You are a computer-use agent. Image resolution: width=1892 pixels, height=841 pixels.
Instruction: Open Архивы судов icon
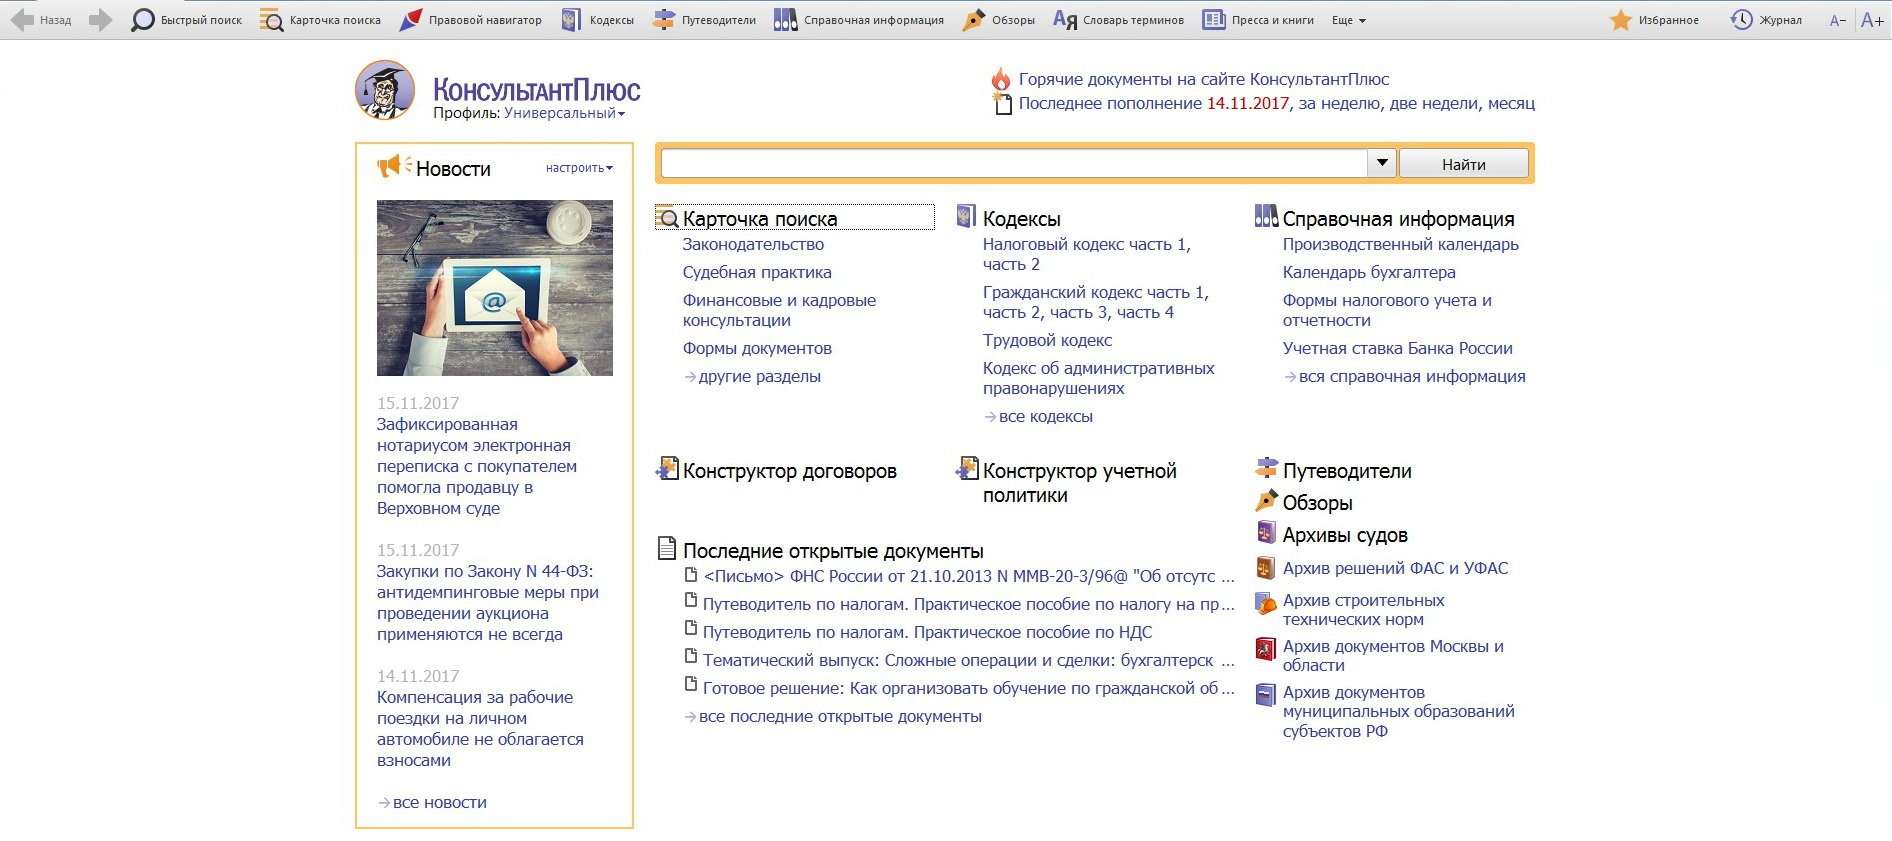[x=1266, y=532]
